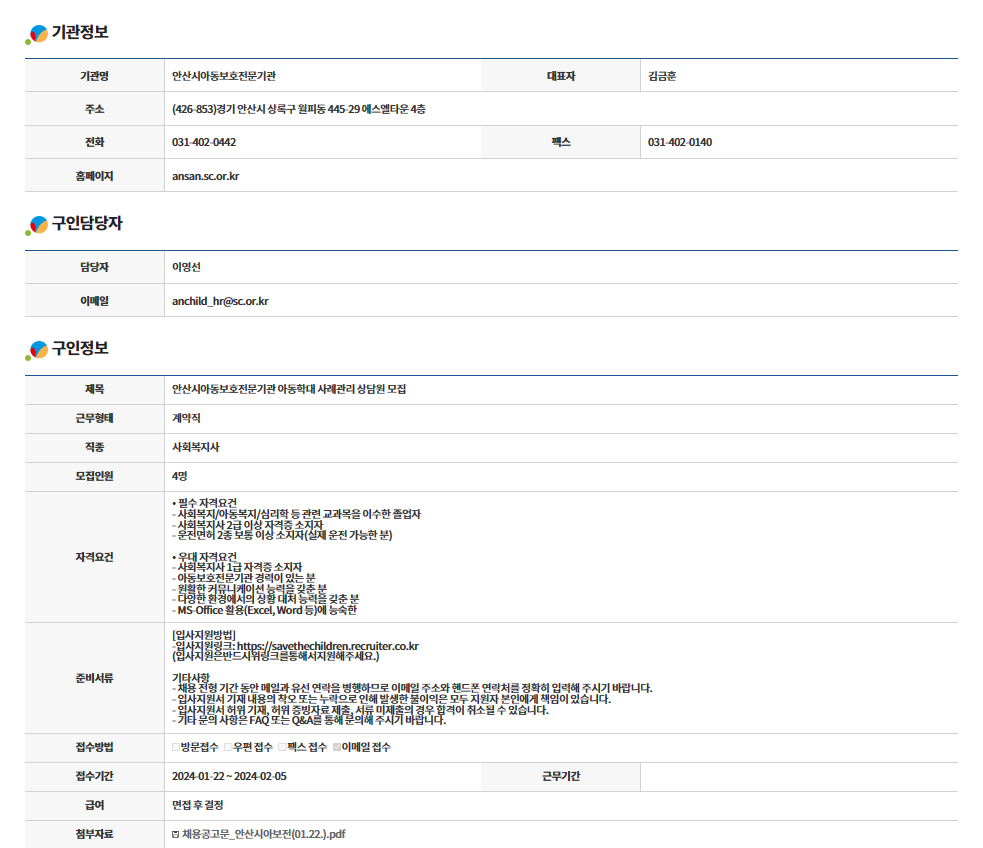This screenshot has width=983, height=848.
Task: Click the 근무기간 label cell
Action: (x=560, y=776)
